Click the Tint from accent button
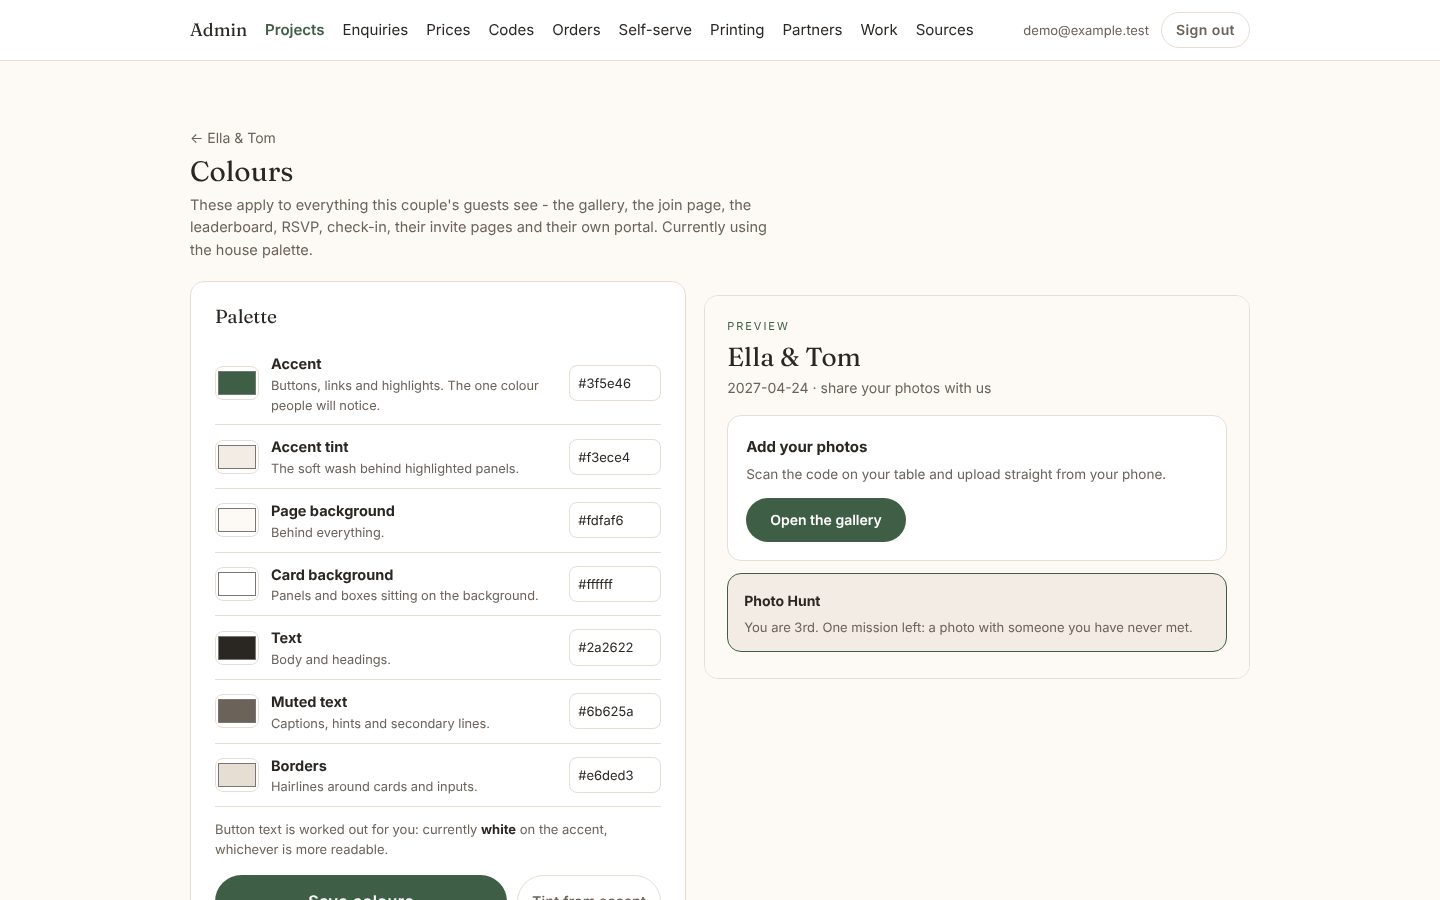Image resolution: width=1440 pixels, height=900 pixels. (x=589, y=888)
